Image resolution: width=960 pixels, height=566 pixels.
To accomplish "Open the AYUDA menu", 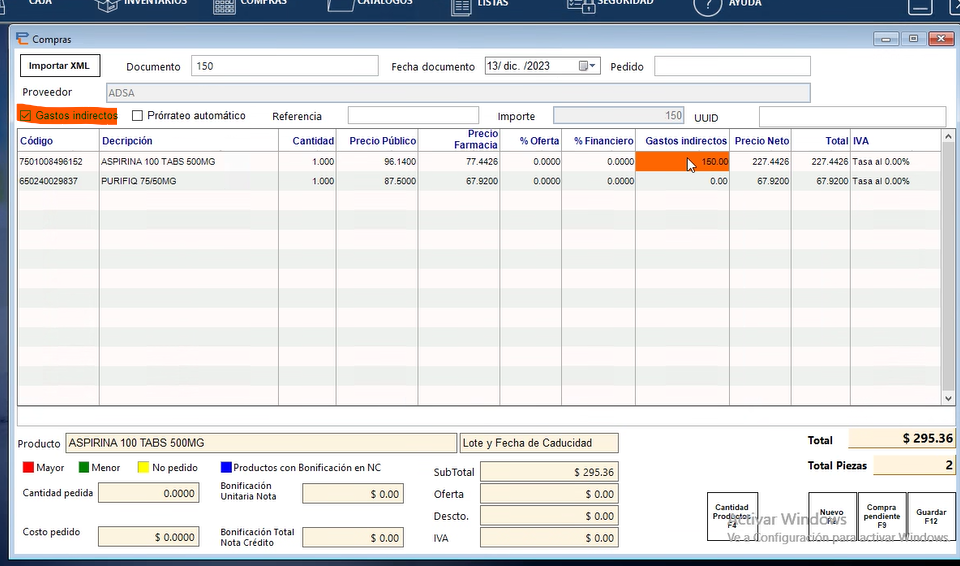I will point(745,3).
